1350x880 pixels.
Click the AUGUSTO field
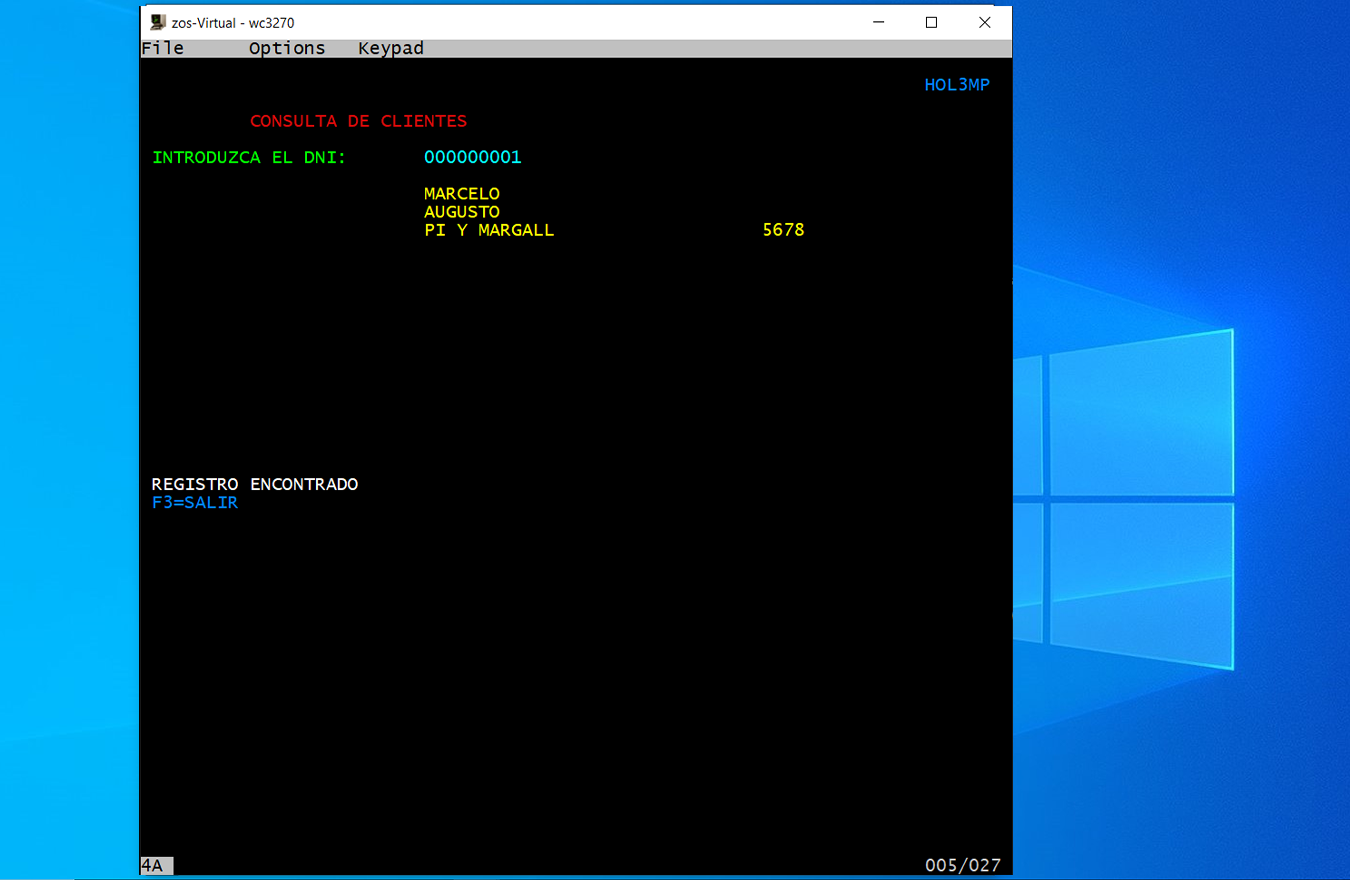(461, 212)
